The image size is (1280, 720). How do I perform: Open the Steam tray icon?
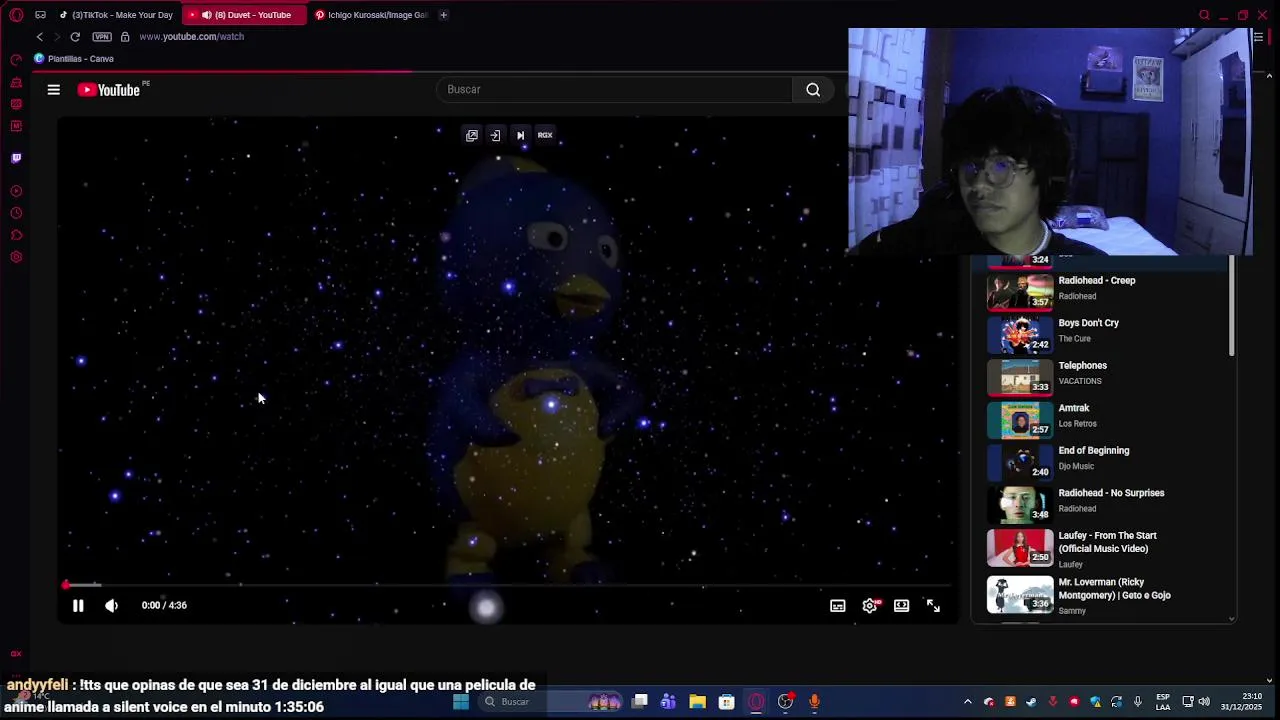click(x=1032, y=702)
